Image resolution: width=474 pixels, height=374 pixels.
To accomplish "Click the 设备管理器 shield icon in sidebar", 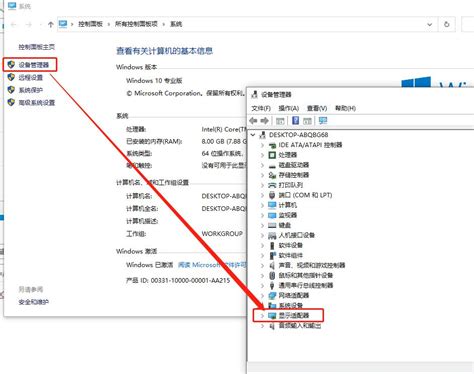I will click(x=11, y=64).
